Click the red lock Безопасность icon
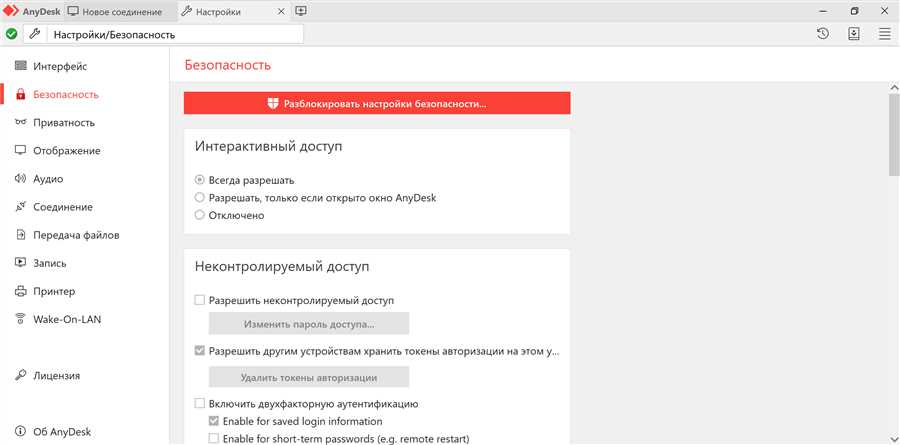 pyautogui.click(x=21, y=94)
